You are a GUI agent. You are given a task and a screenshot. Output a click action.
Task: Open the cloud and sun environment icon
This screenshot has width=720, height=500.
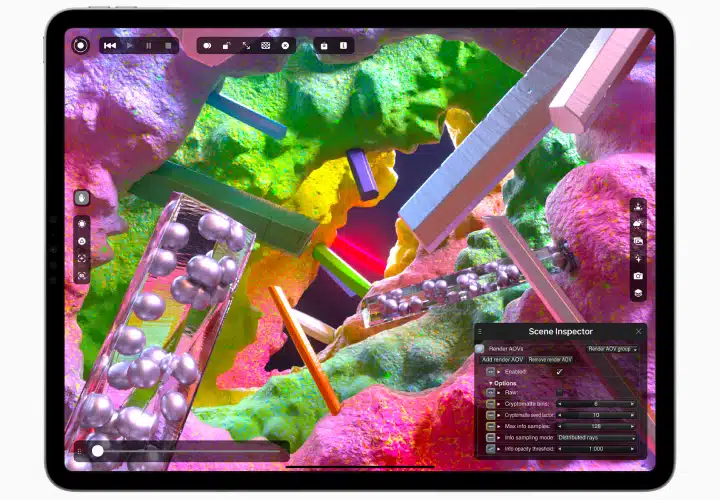point(638,224)
